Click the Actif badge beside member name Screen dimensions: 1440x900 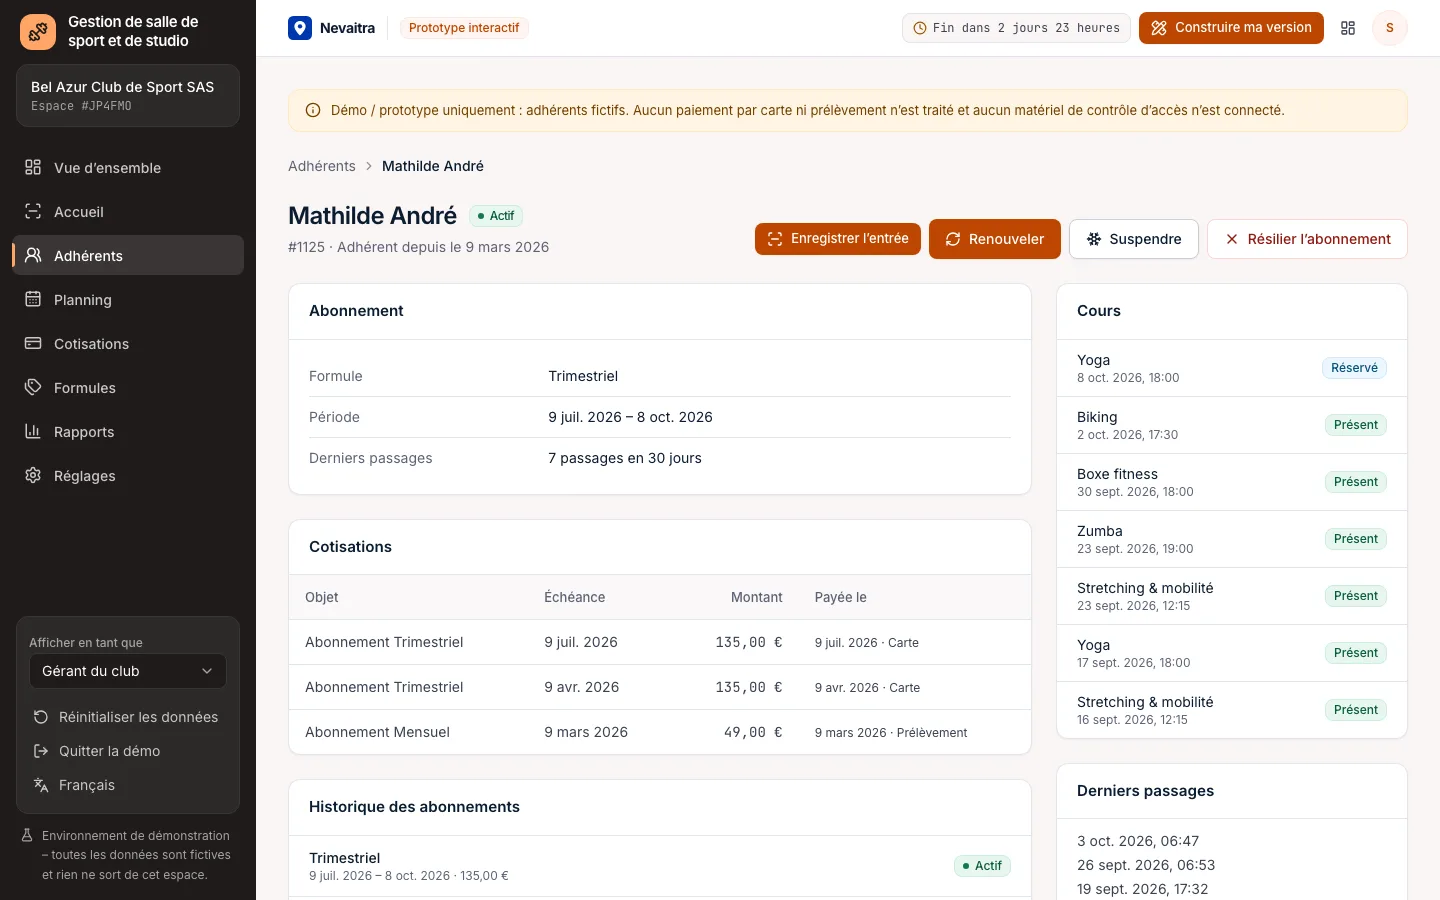coord(496,216)
